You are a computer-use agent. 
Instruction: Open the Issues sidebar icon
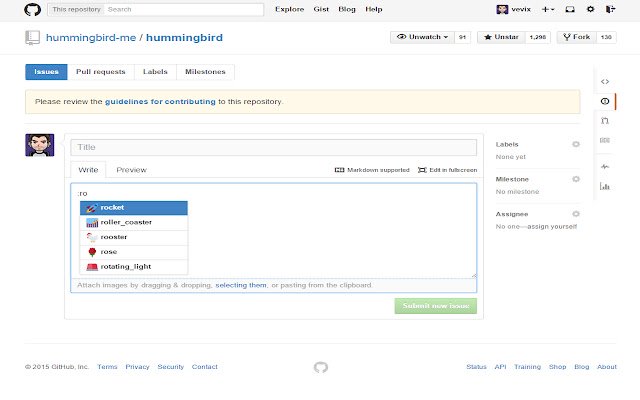pos(604,101)
